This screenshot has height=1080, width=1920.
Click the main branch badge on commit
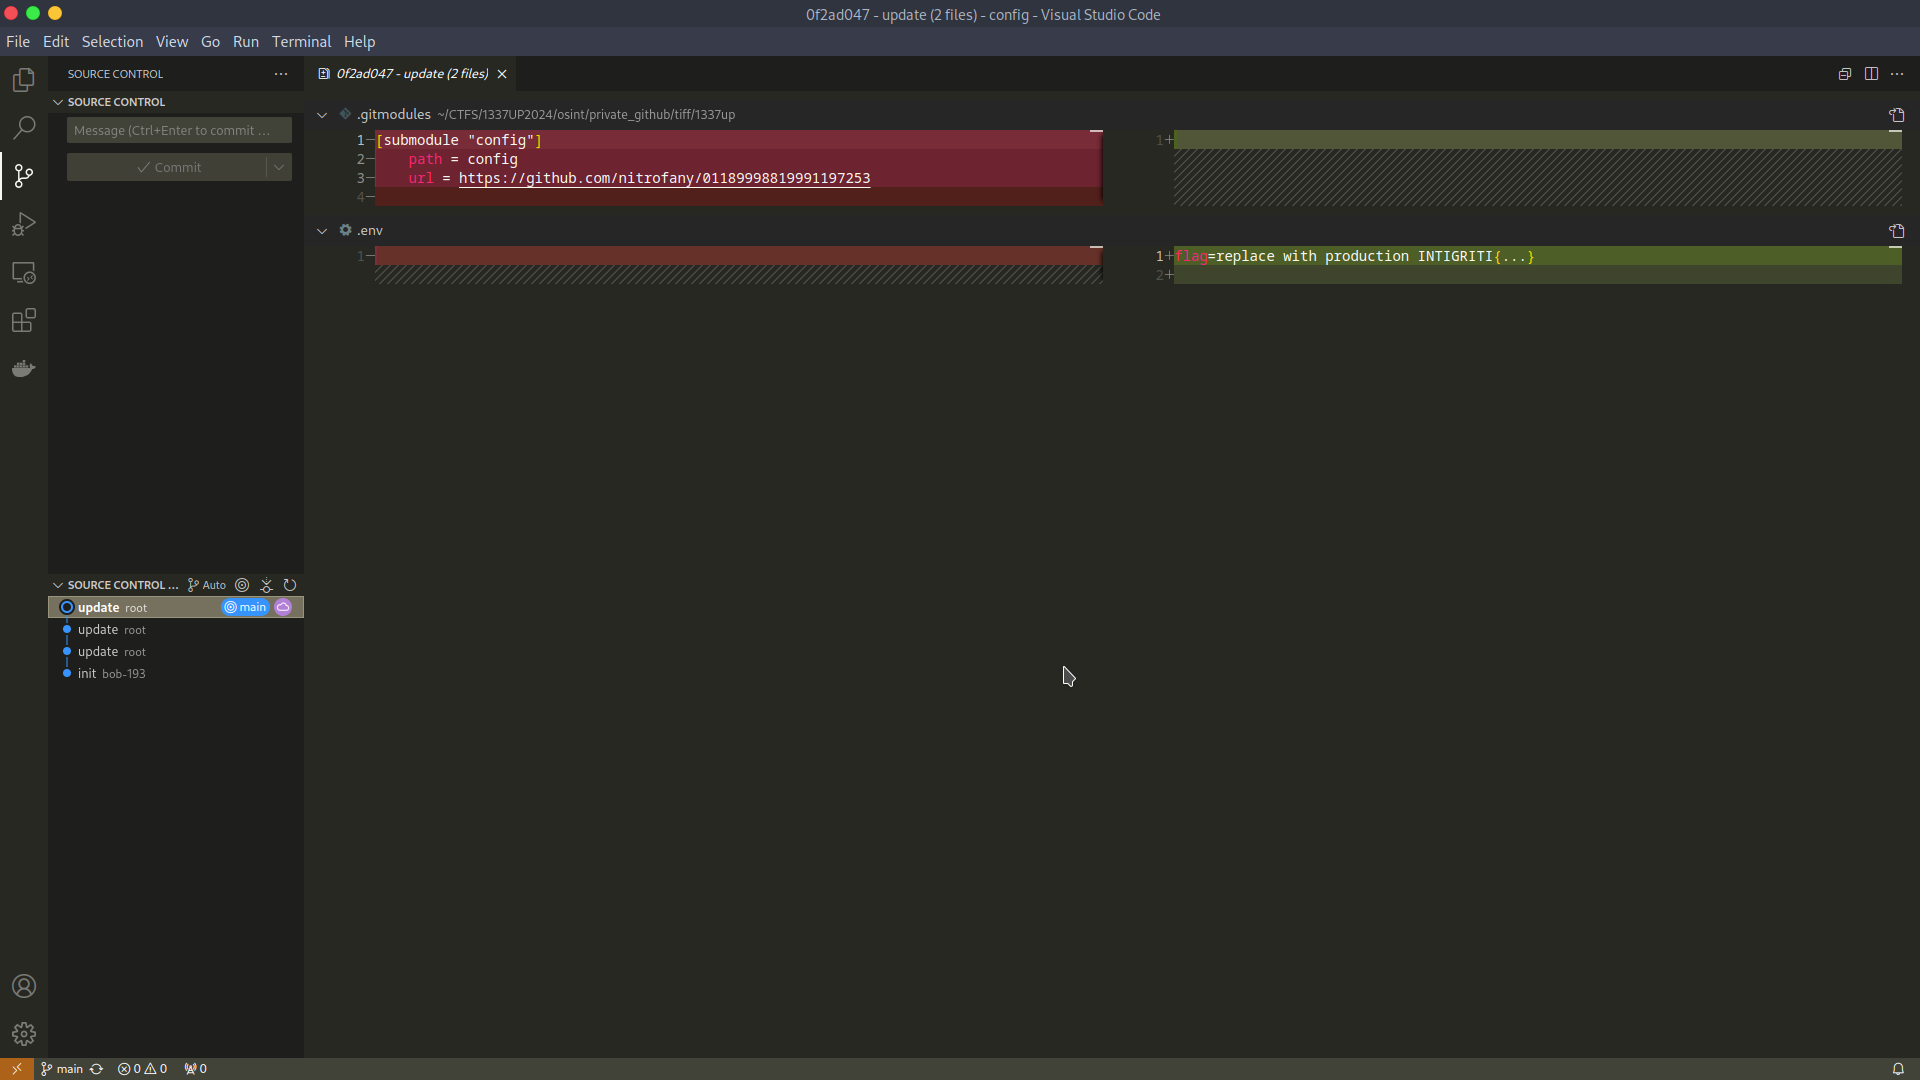[246, 607]
